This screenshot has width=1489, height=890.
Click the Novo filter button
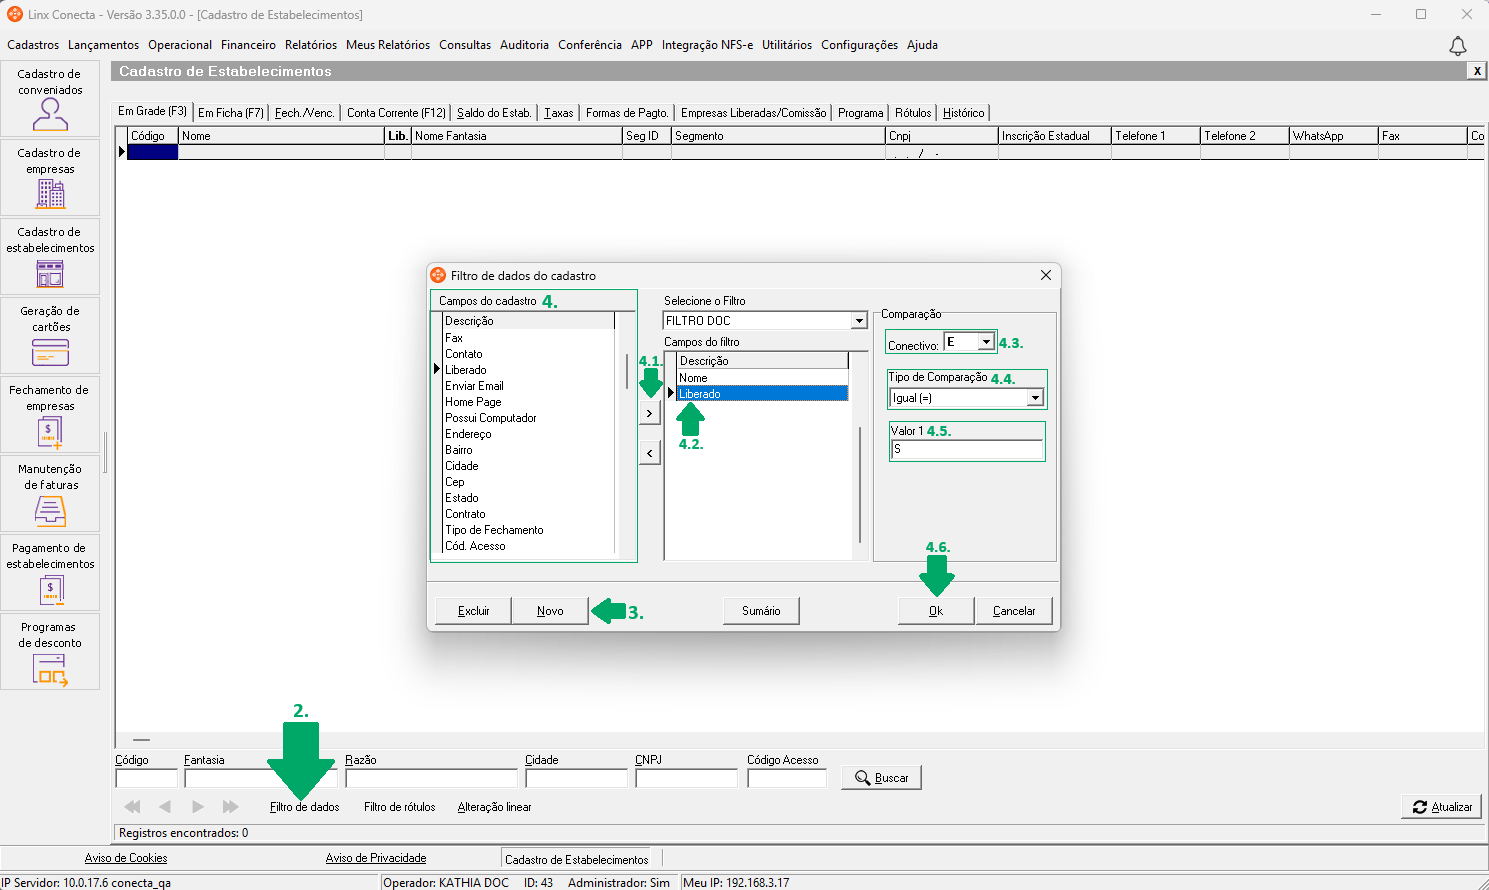click(x=550, y=611)
